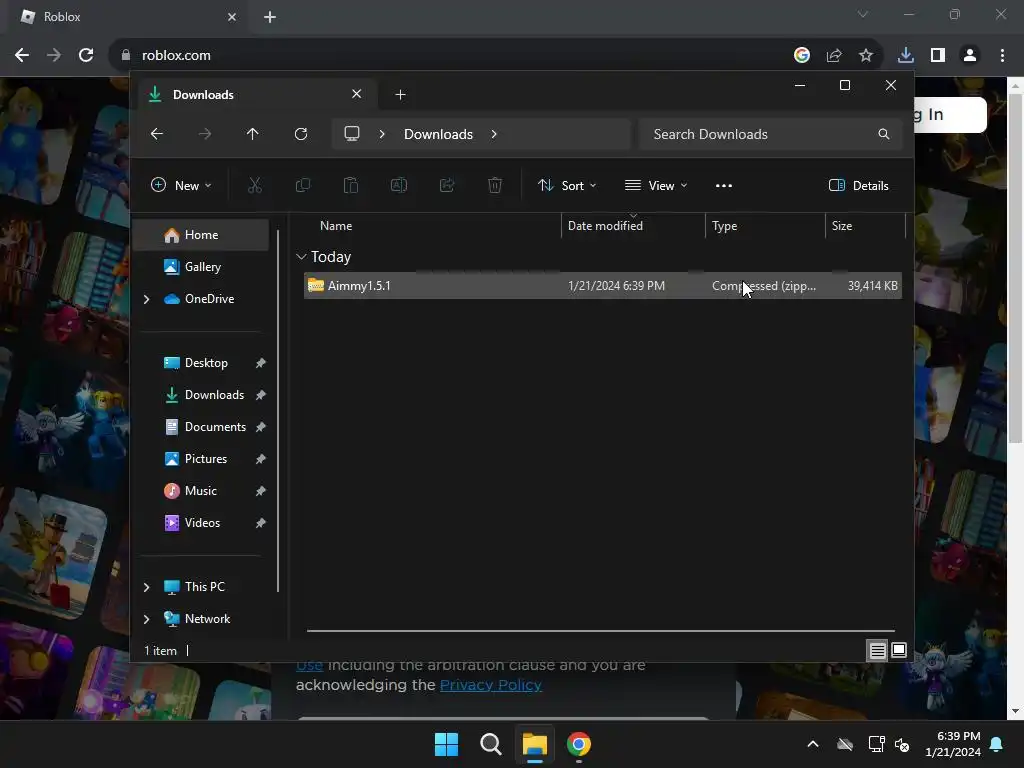Image resolution: width=1024 pixels, height=768 pixels.
Task: Open Desktop in navigation pane
Action: point(200,363)
